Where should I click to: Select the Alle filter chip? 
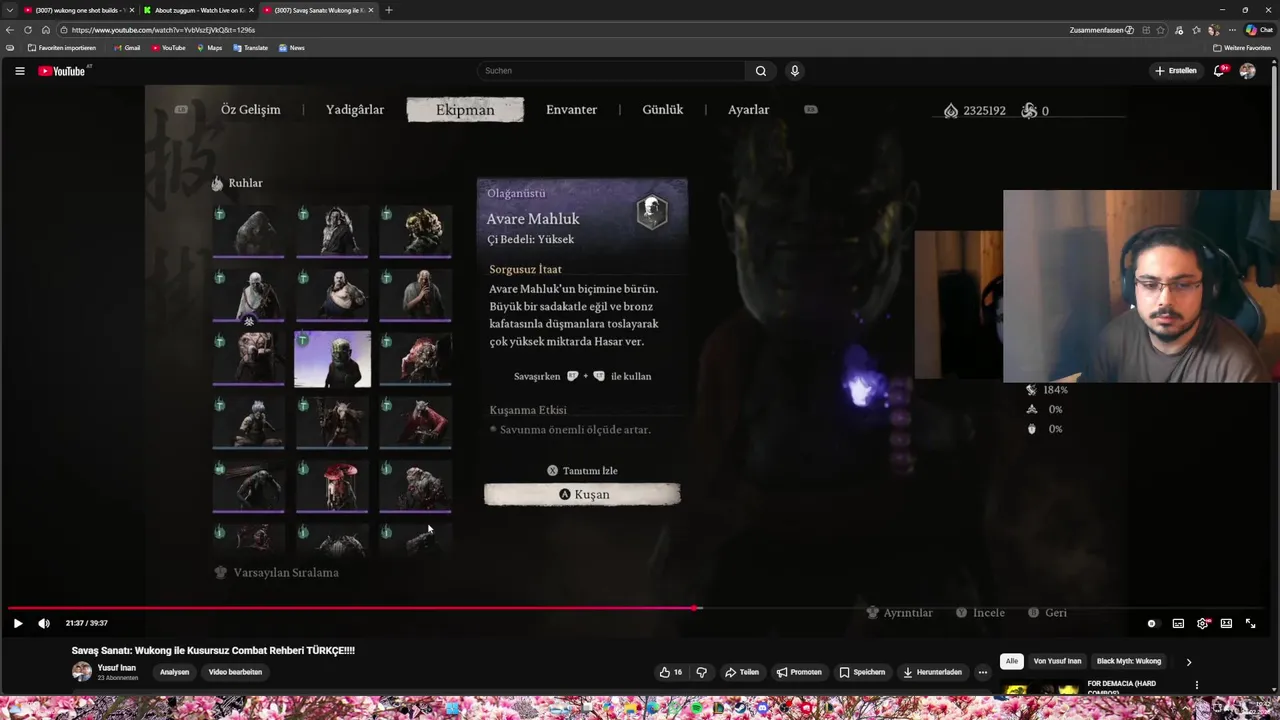coord(1012,661)
